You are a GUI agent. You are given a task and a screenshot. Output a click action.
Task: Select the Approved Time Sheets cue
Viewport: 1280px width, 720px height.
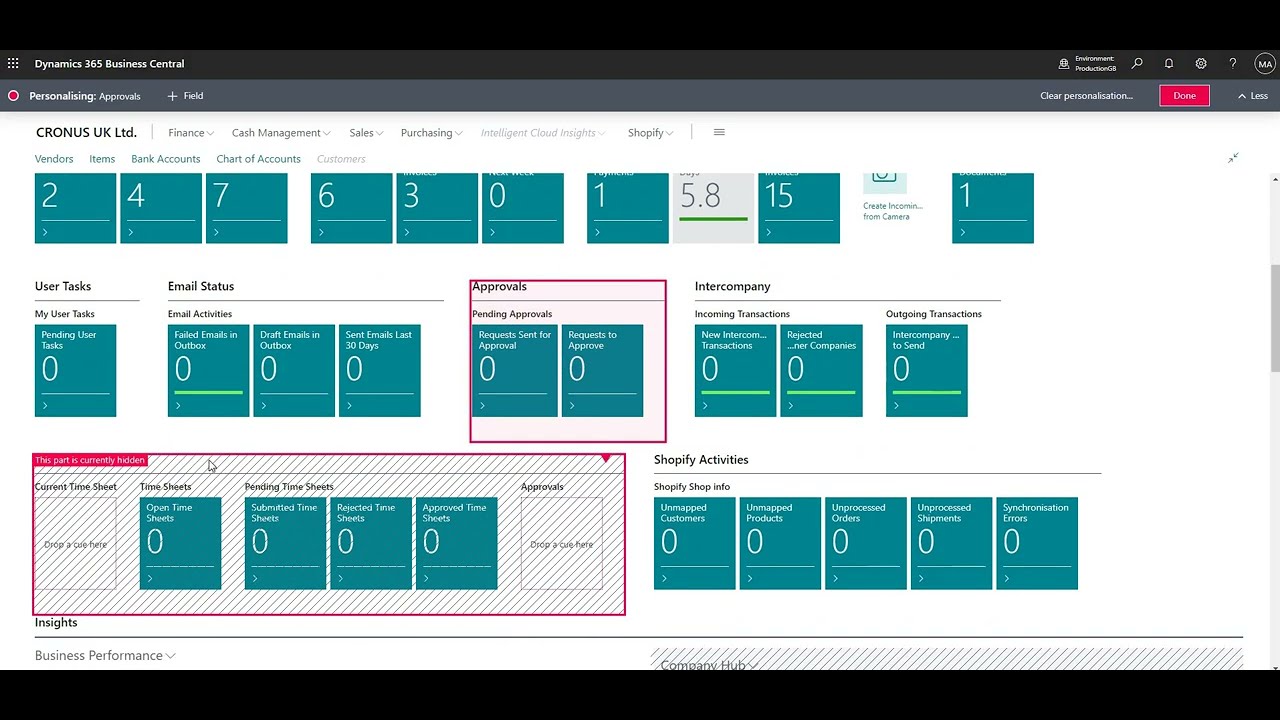click(x=457, y=544)
